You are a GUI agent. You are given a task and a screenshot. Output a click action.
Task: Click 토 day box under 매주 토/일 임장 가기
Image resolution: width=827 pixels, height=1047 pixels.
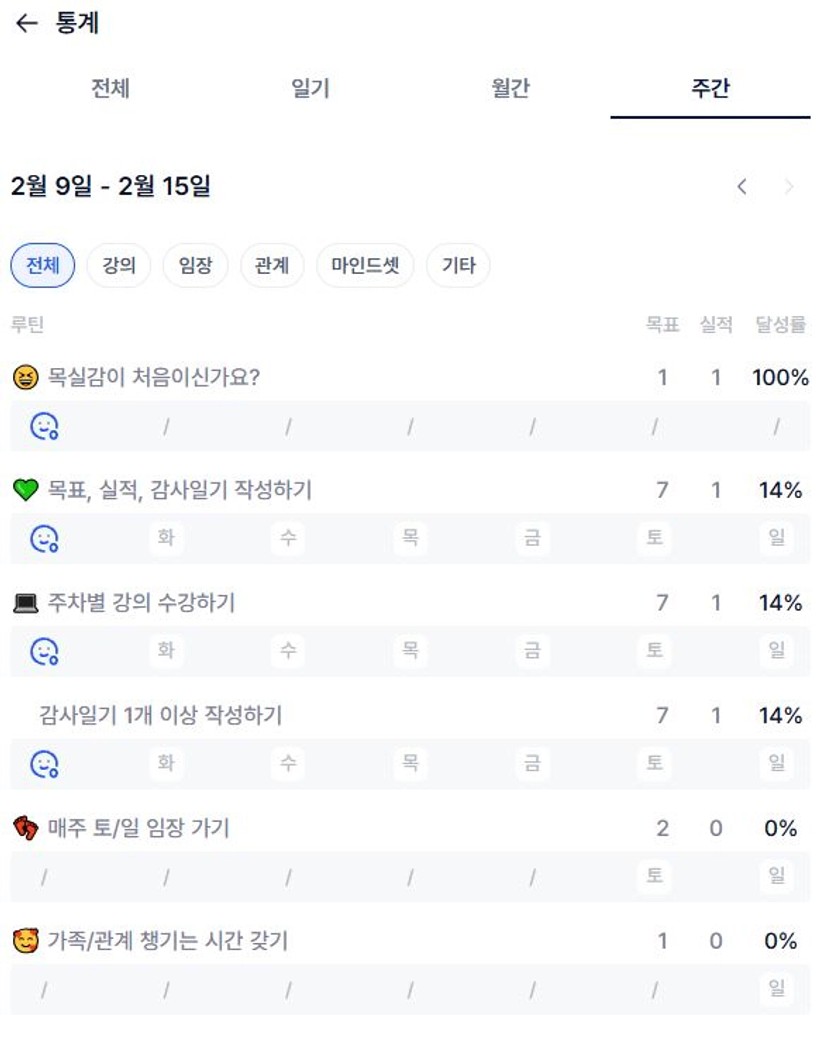pyautogui.click(x=654, y=876)
